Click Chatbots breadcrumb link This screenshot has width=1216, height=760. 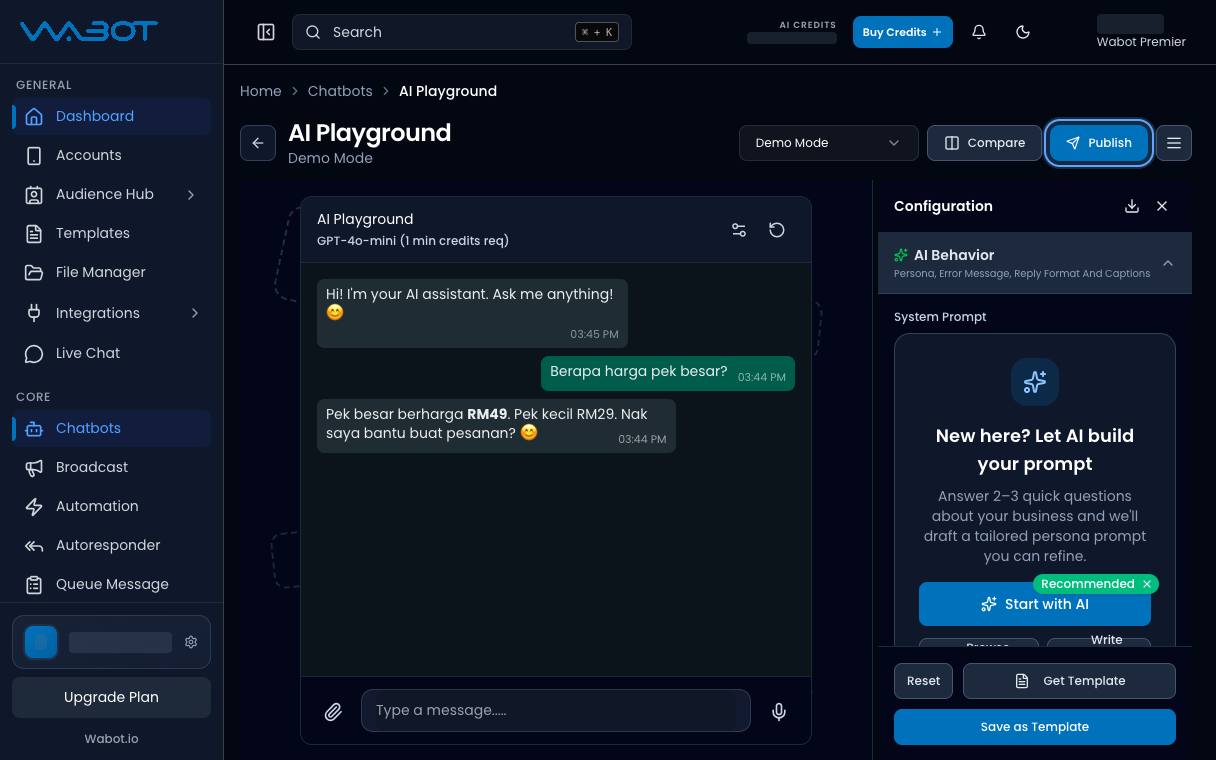[340, 91]
